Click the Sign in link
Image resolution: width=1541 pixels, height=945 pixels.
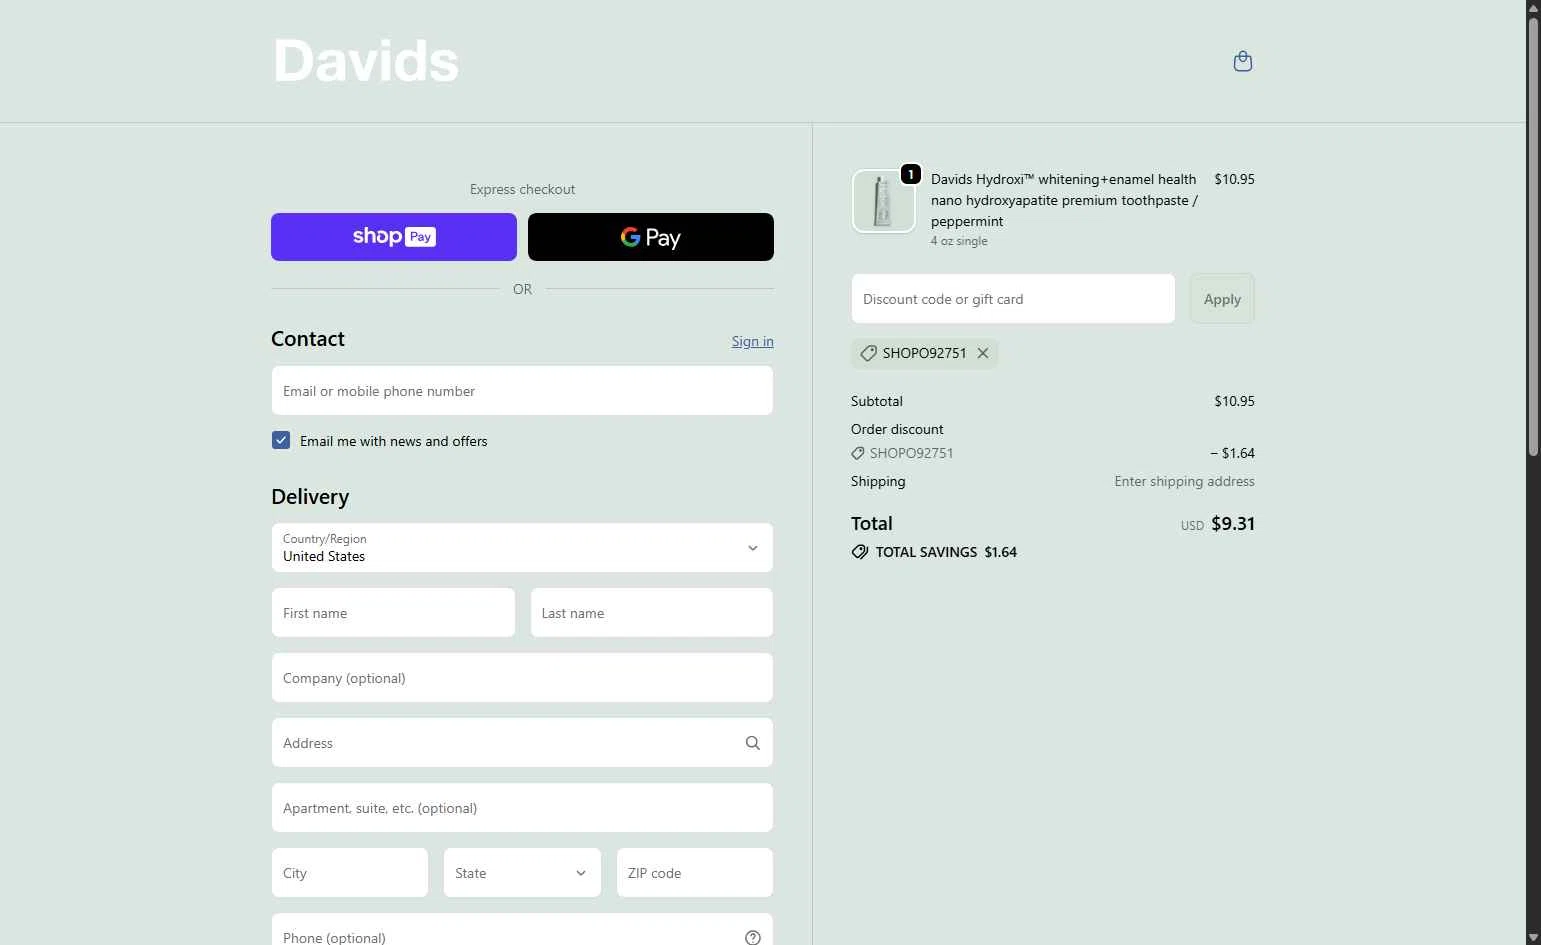click(x=752, y=341)
